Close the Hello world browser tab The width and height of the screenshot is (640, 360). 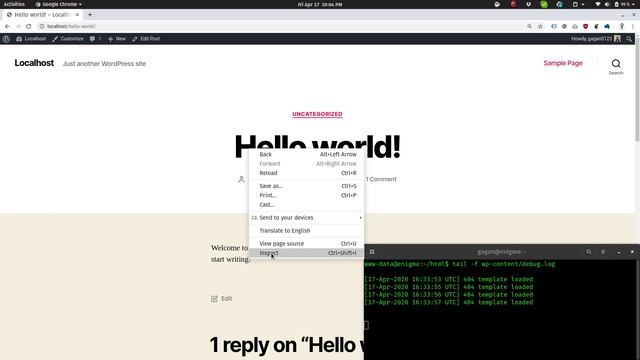(77, 15)
